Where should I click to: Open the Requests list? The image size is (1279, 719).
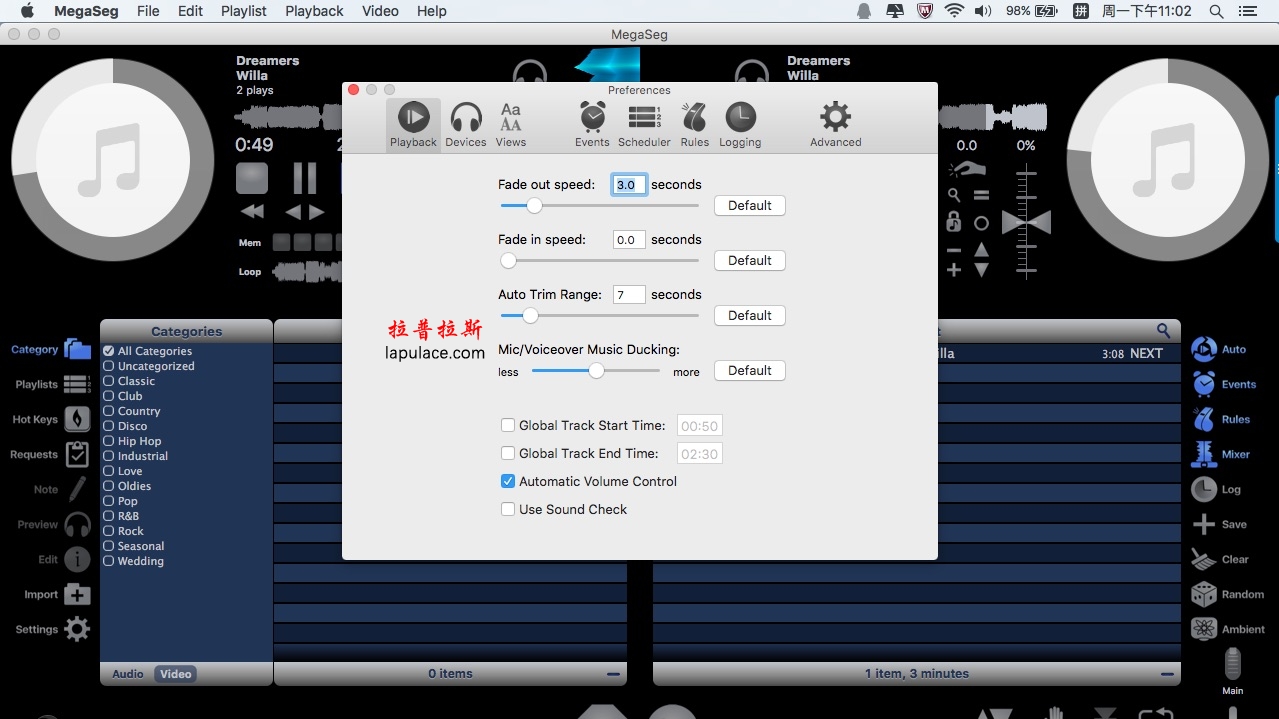pos(77,454)
